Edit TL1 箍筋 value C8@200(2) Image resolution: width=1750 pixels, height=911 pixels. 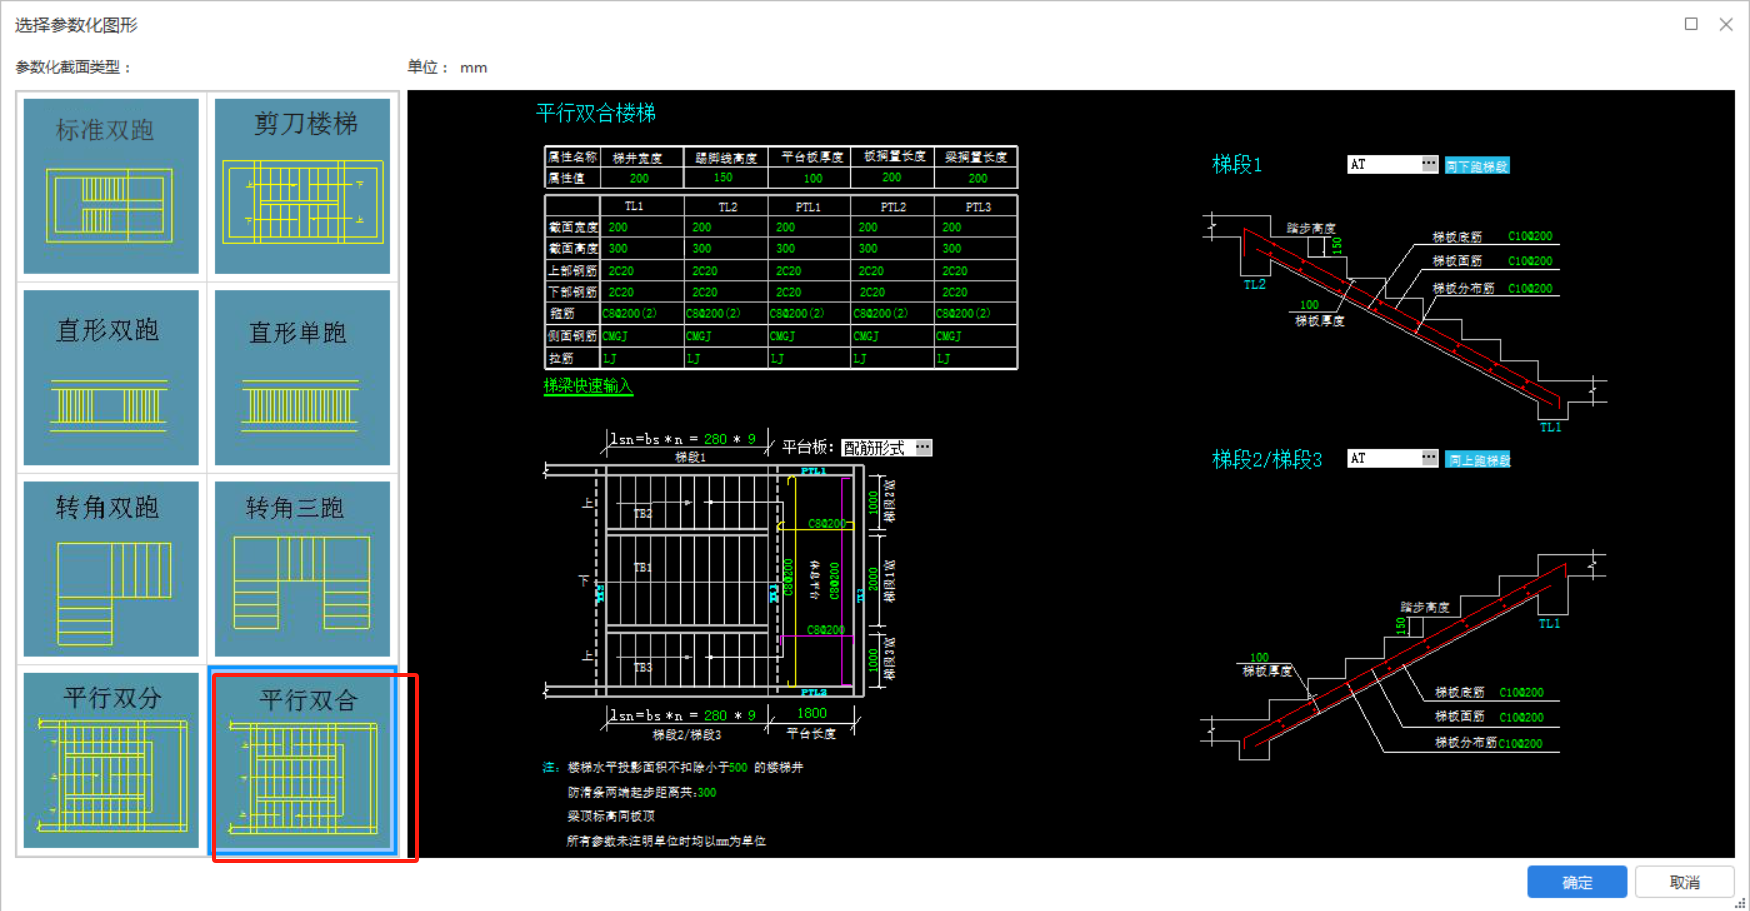pyautogui.click(x=629, y=314)
